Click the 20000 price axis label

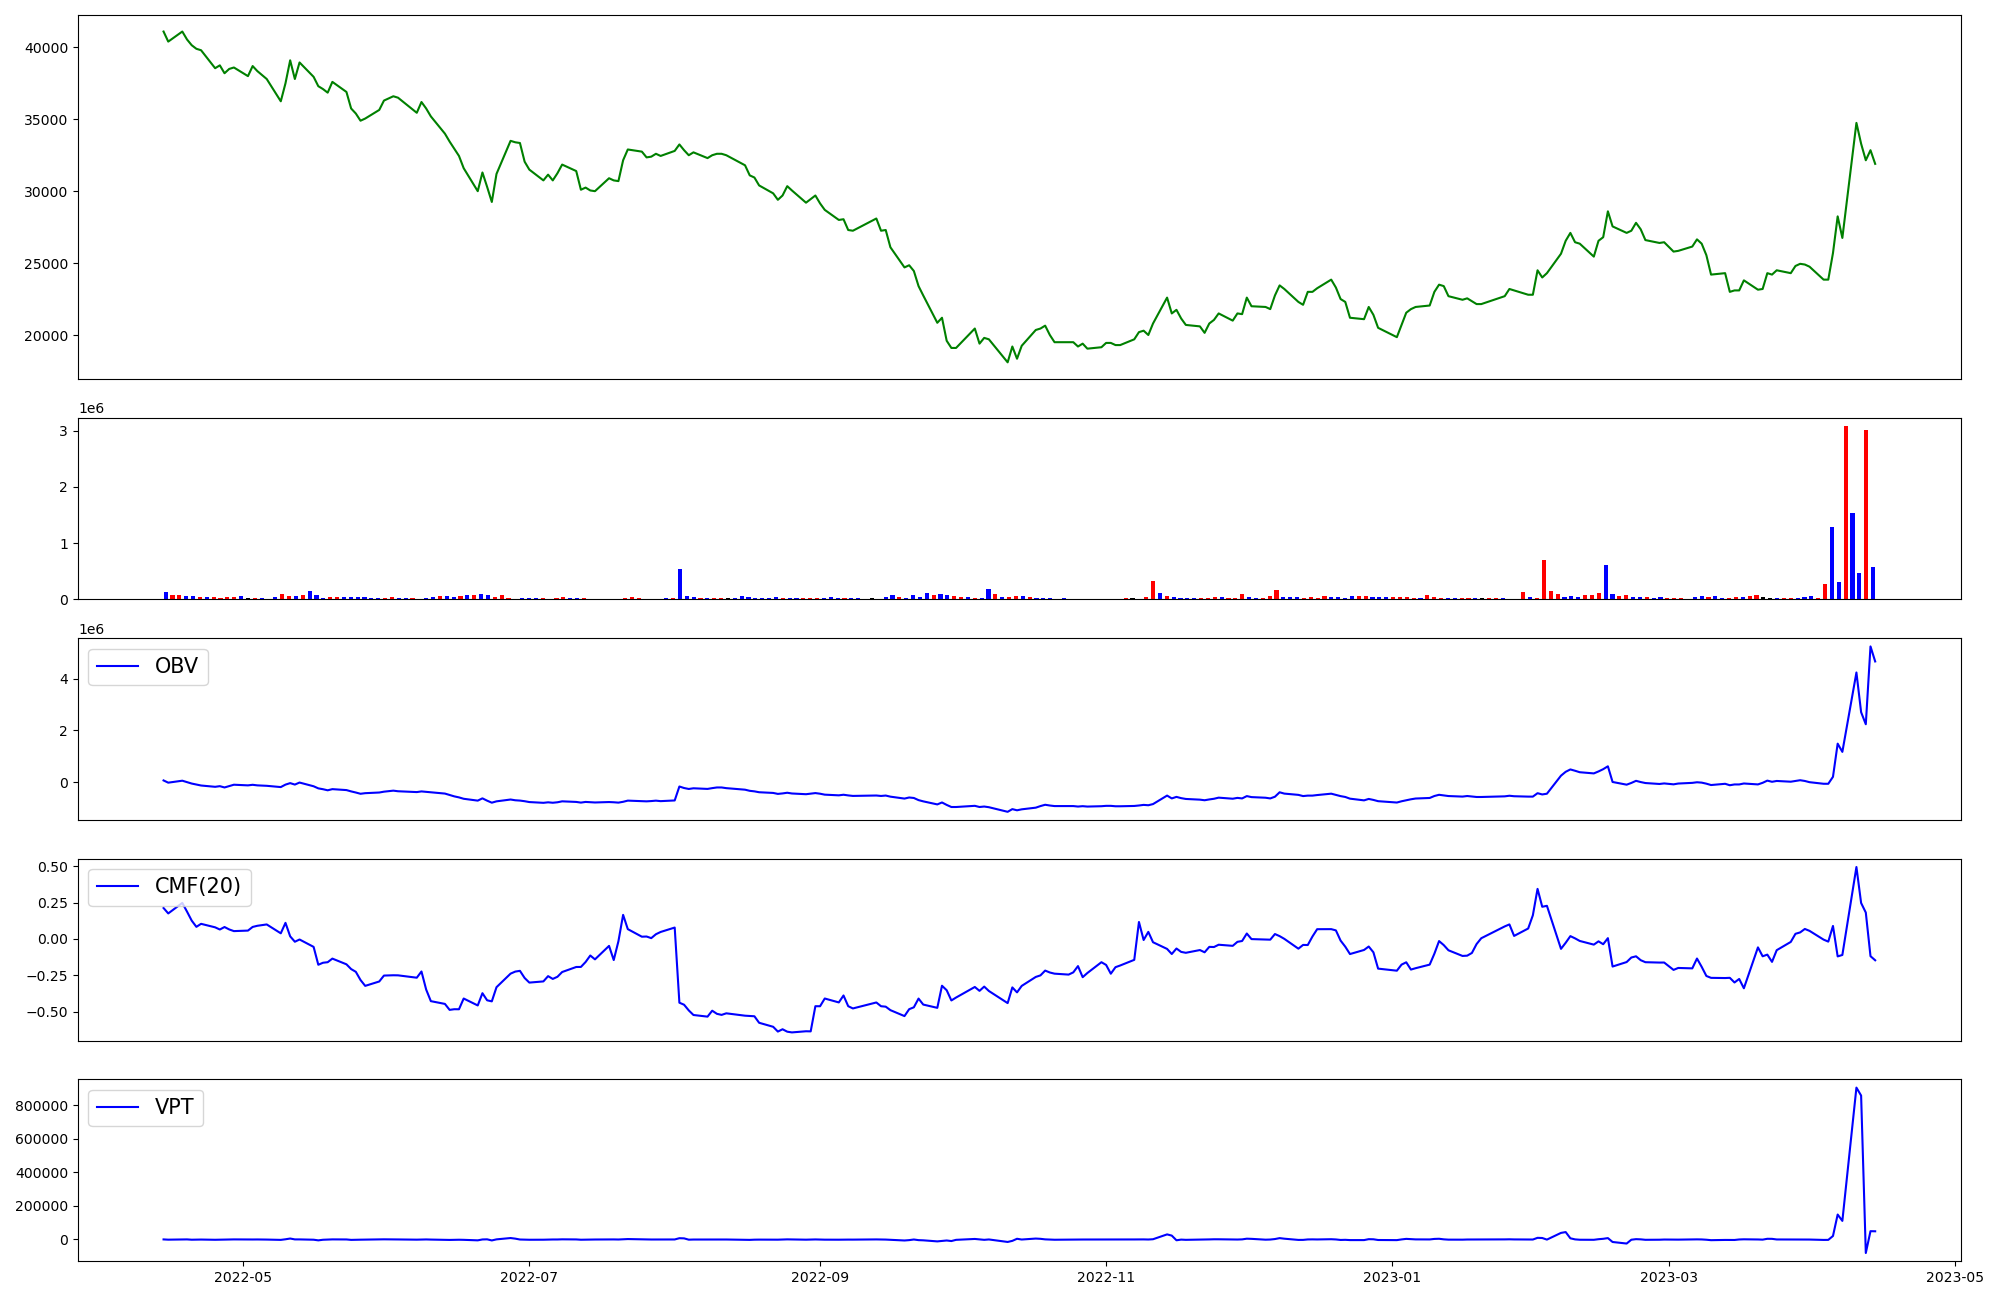(46, 336)
